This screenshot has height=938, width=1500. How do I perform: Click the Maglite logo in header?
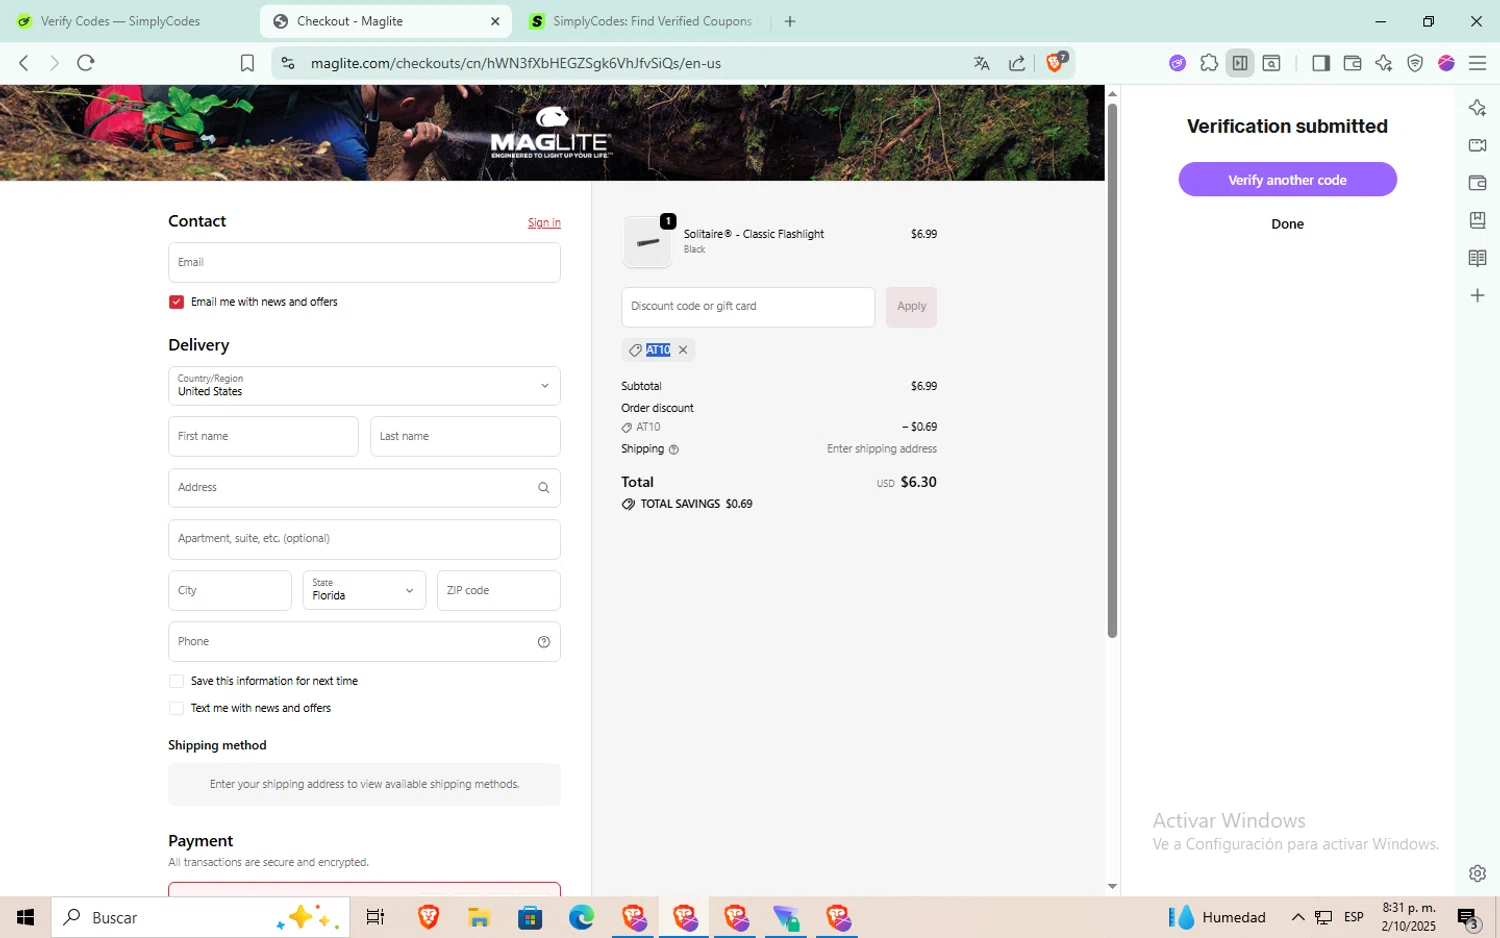point(551,133)
